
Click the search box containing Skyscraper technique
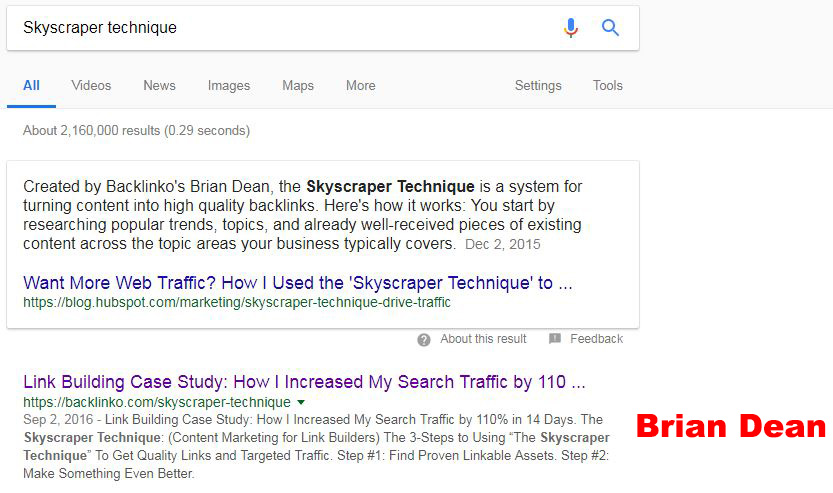(x=322, y=28)
